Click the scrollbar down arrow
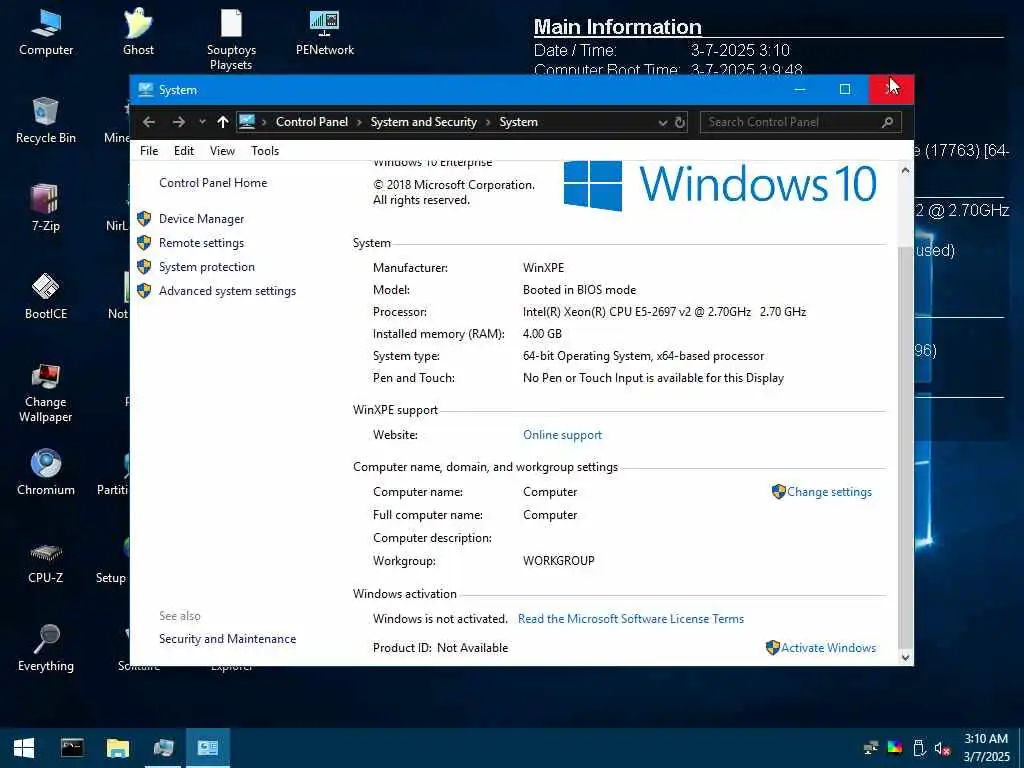 tap(905, 658)
